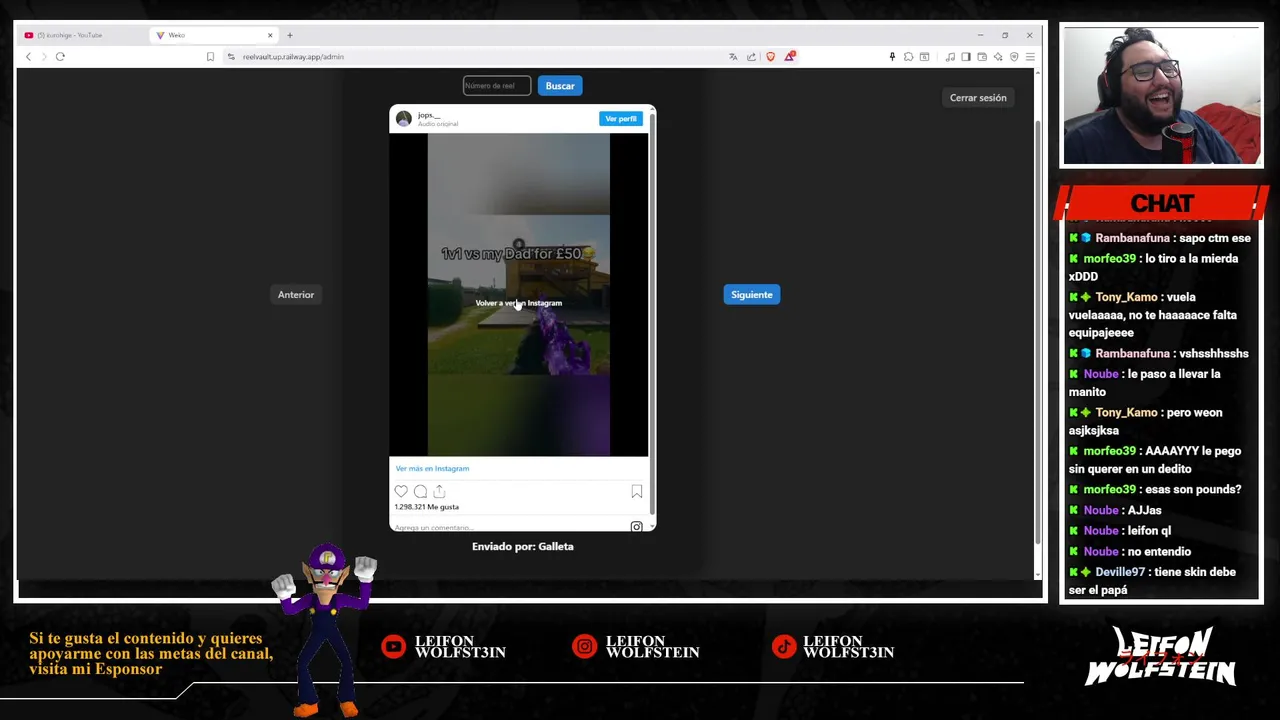Toggle the browser sidebar panel icon
Viewport: 1280px width, 720px height.
(966, 57)
